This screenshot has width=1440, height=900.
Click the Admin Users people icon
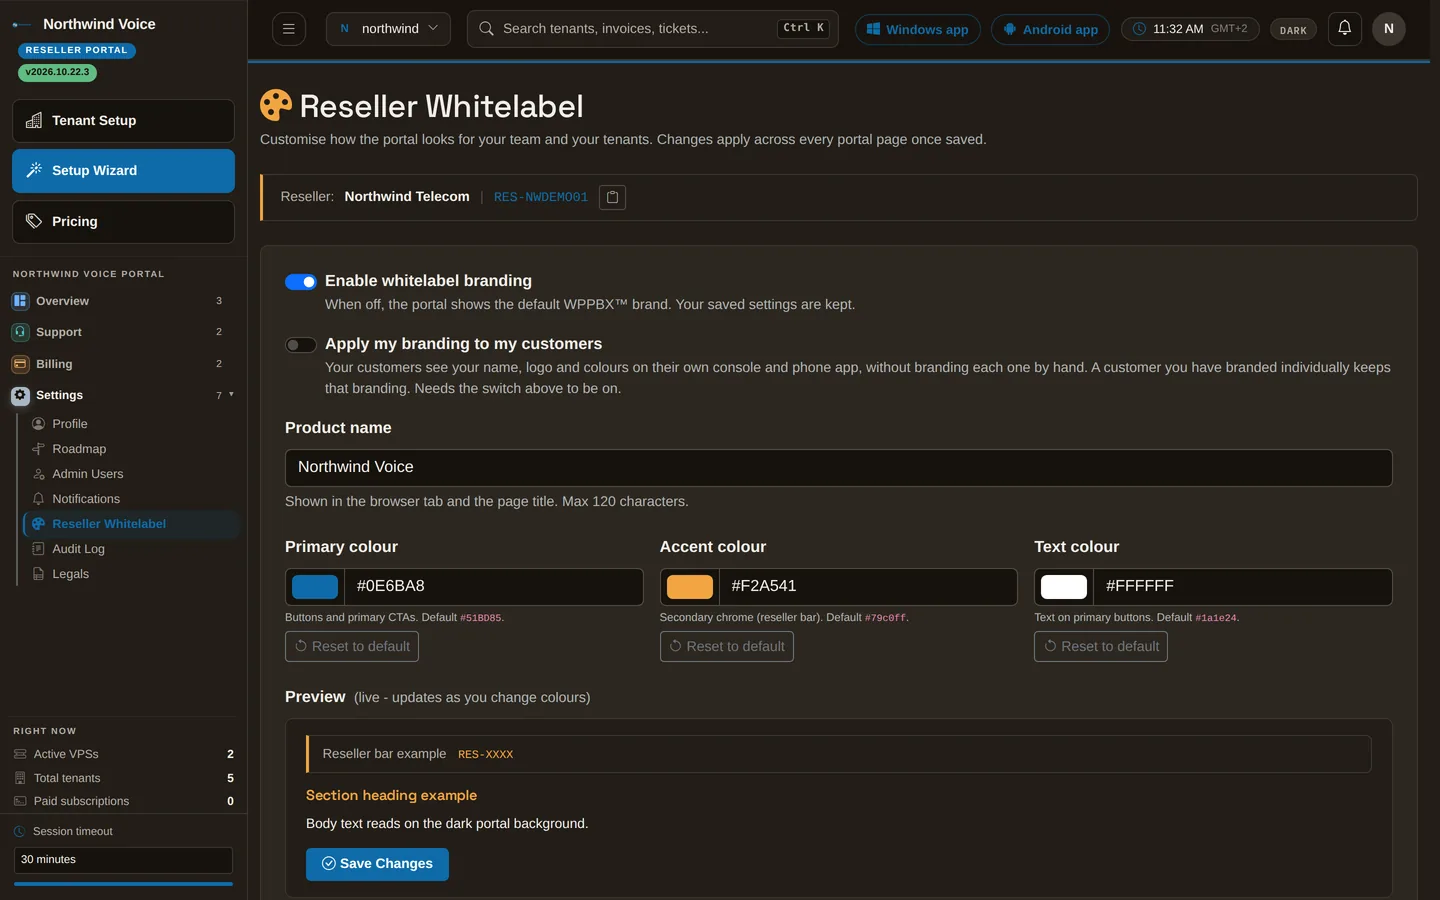(38, 474)
